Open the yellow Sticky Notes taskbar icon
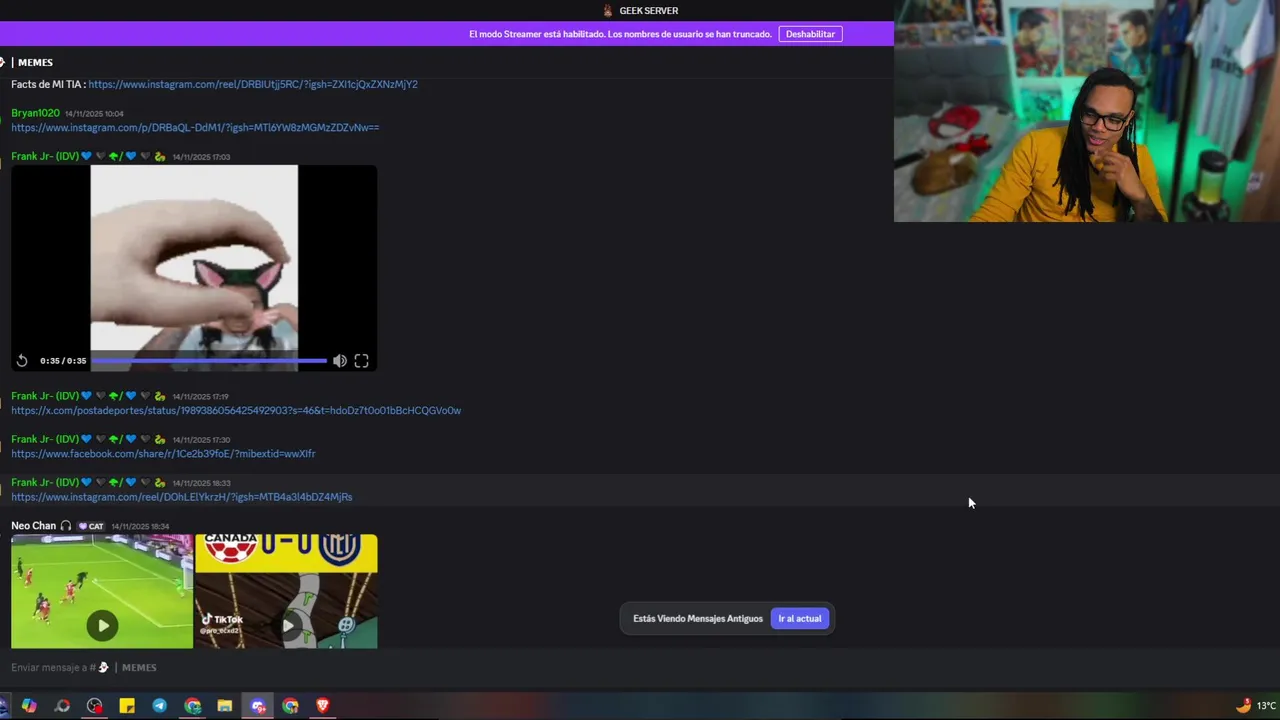This screenshot has width=1280, height=720. (x=127, y=706)
